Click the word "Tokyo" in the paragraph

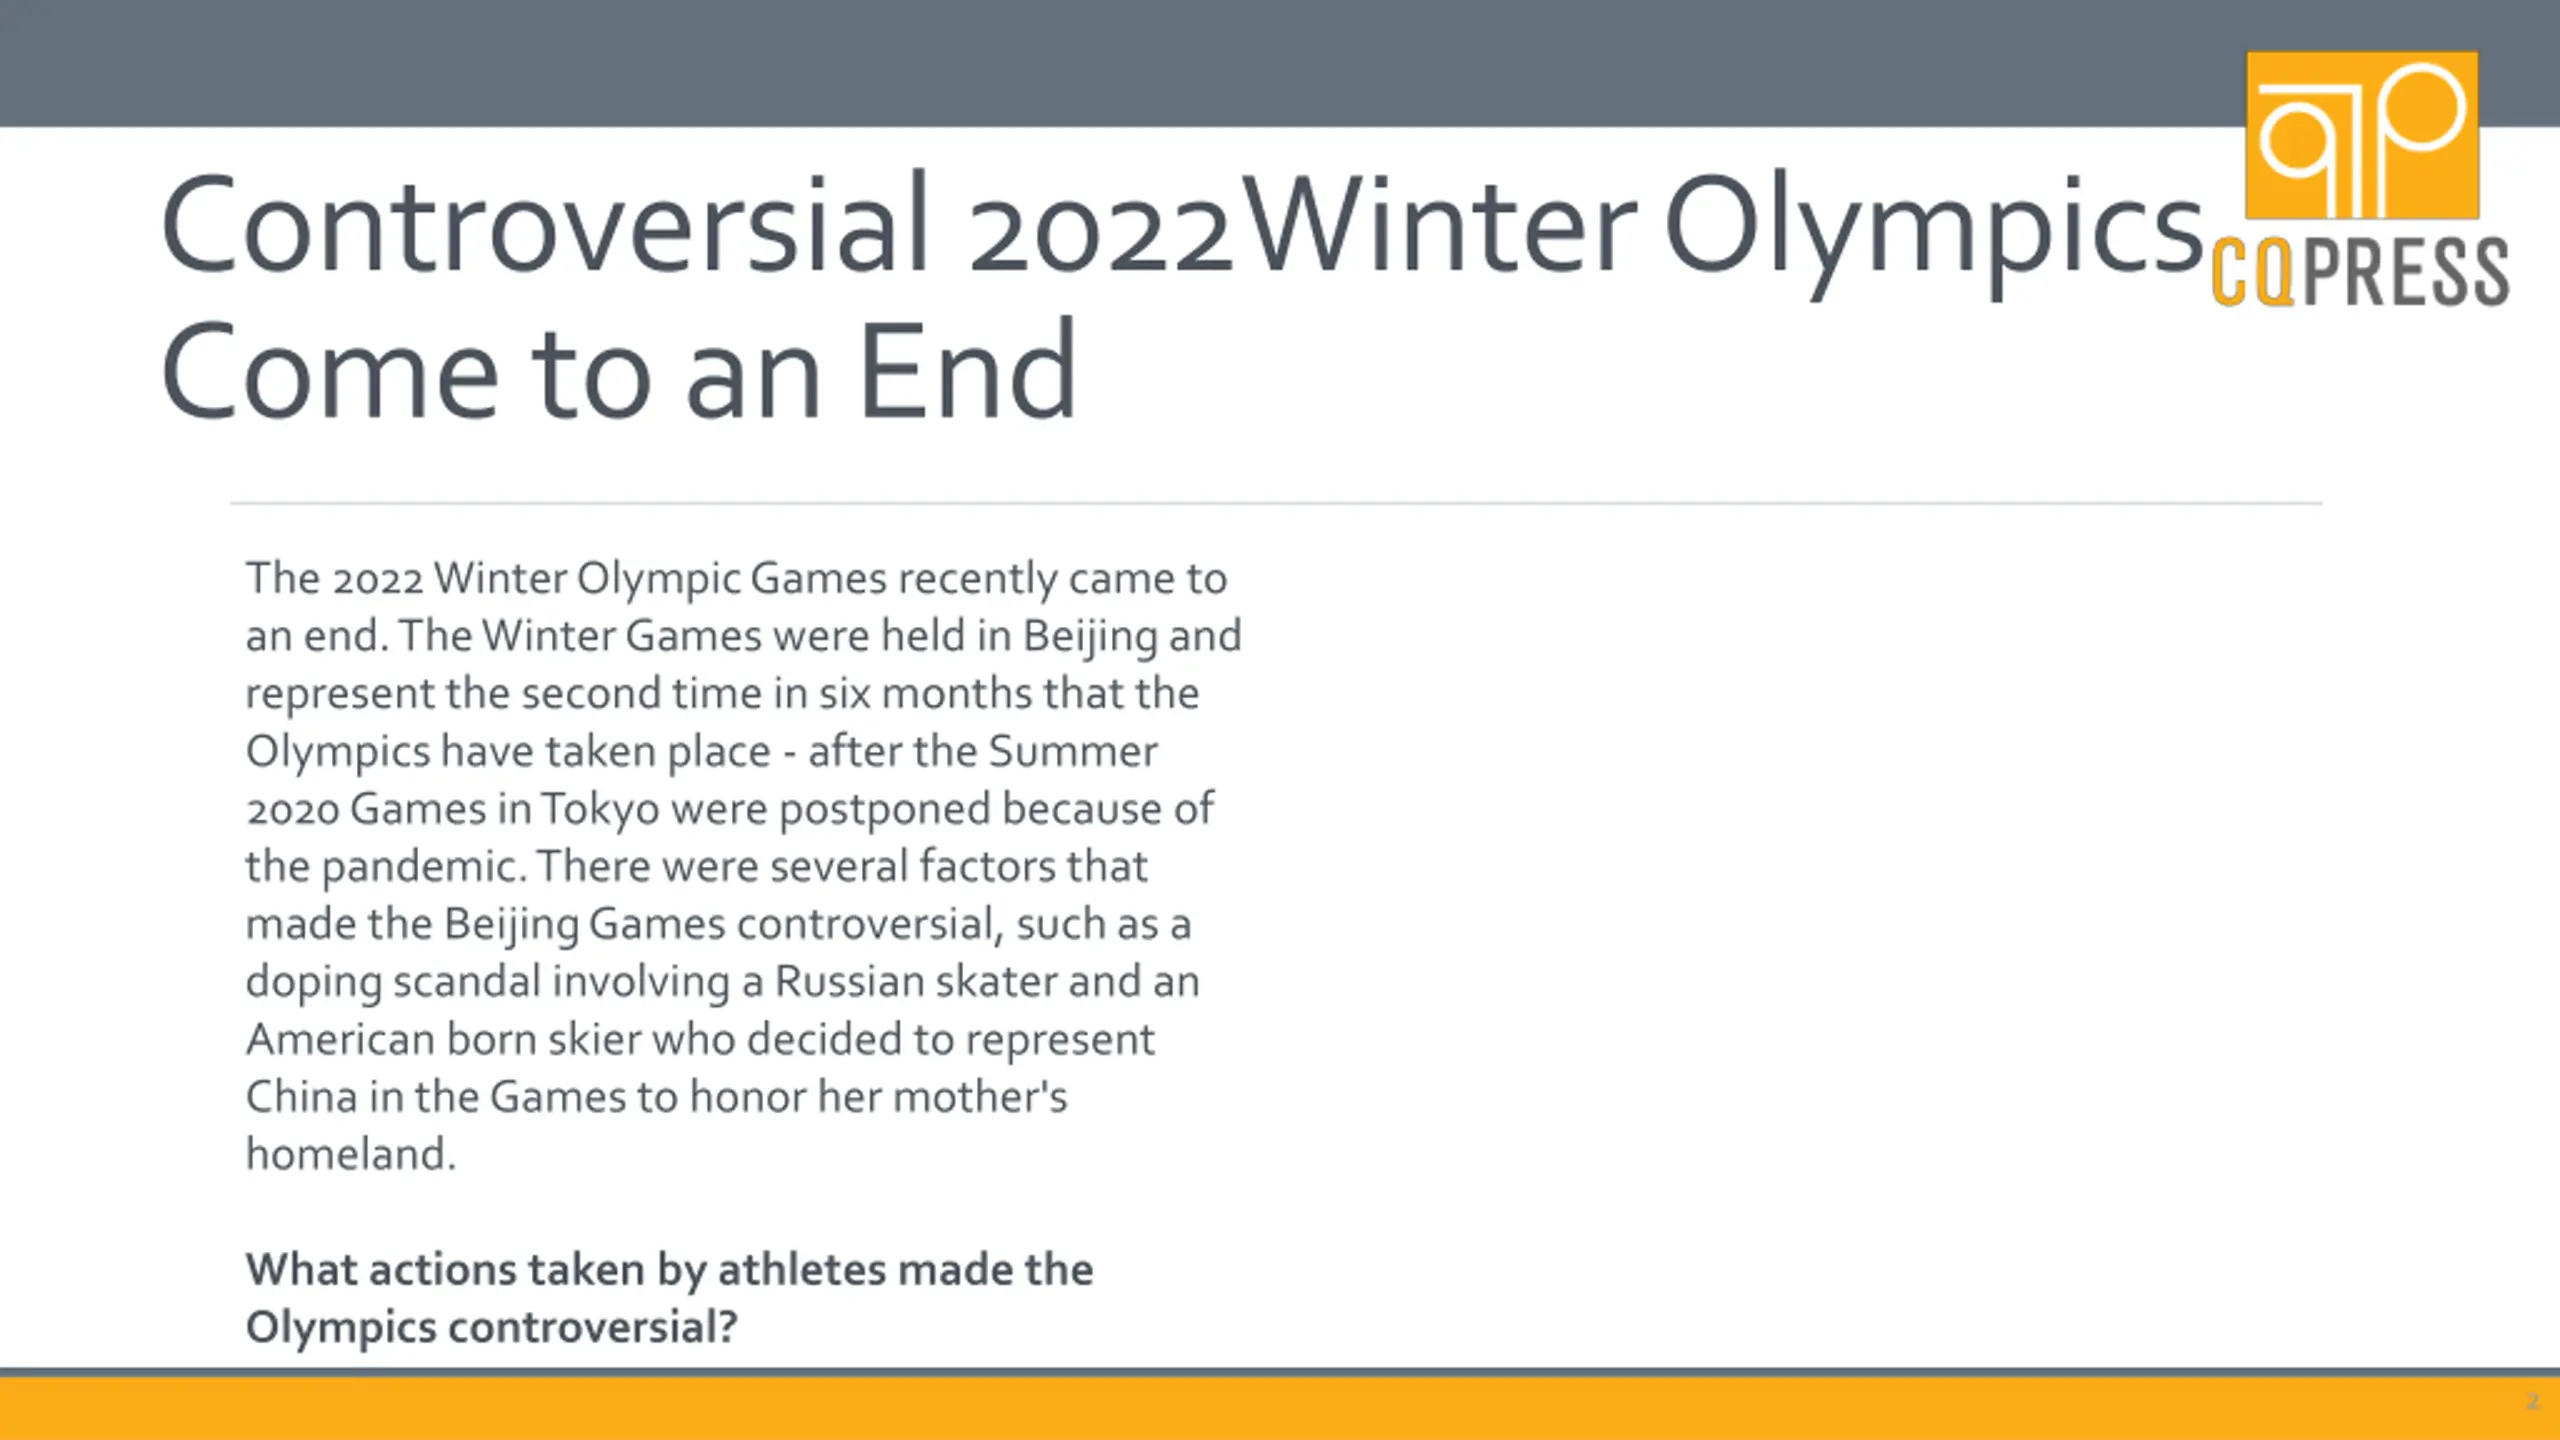coord(600,809)
